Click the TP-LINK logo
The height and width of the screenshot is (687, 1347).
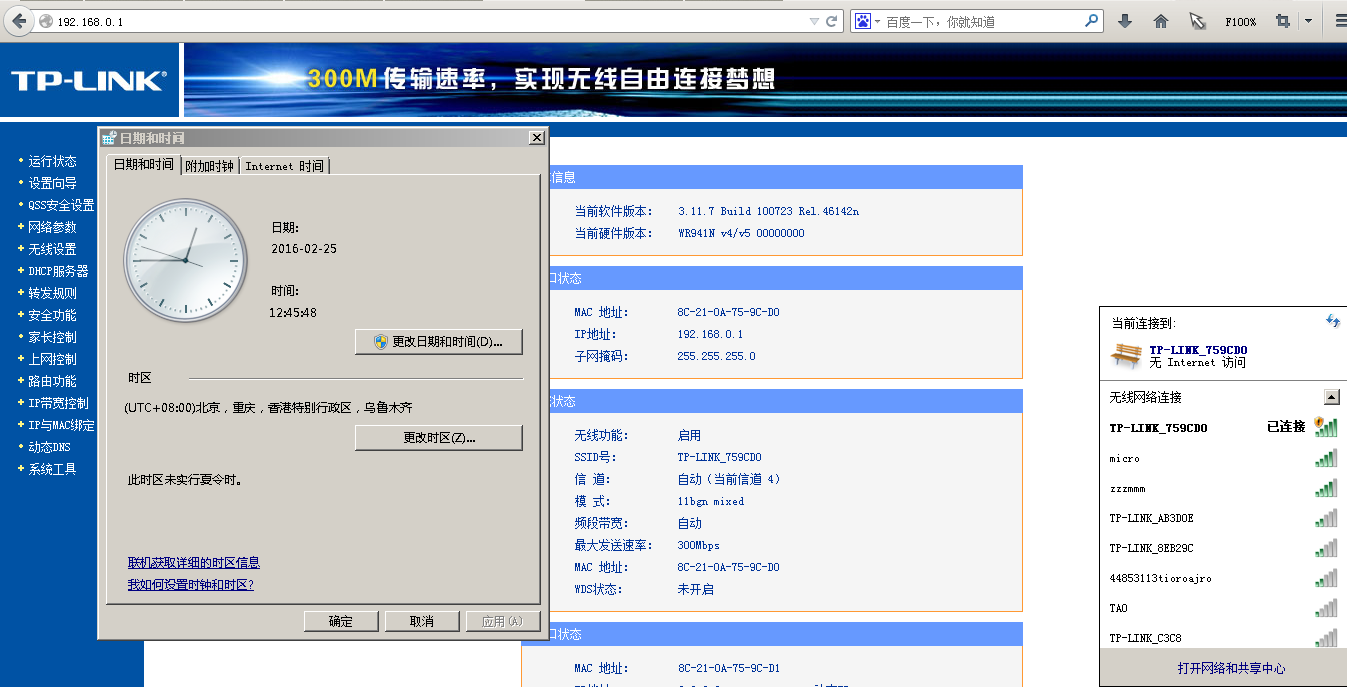click(89, 81)
